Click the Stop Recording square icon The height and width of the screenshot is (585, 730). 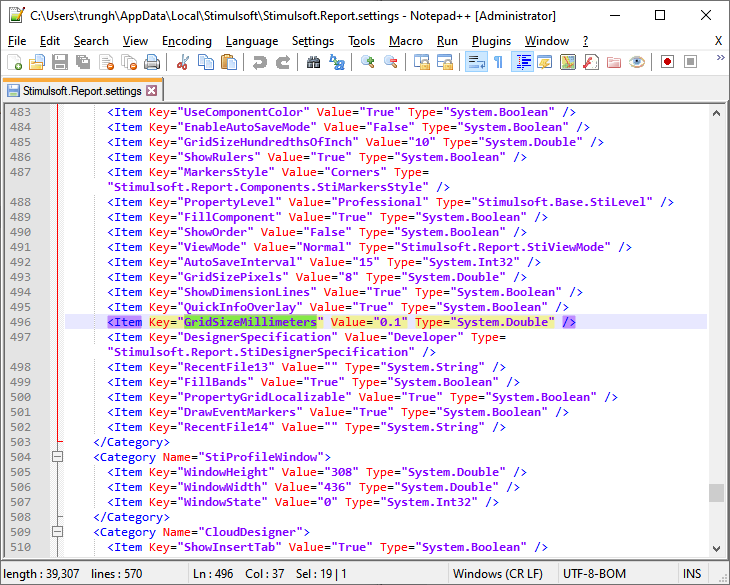(690, 62)
